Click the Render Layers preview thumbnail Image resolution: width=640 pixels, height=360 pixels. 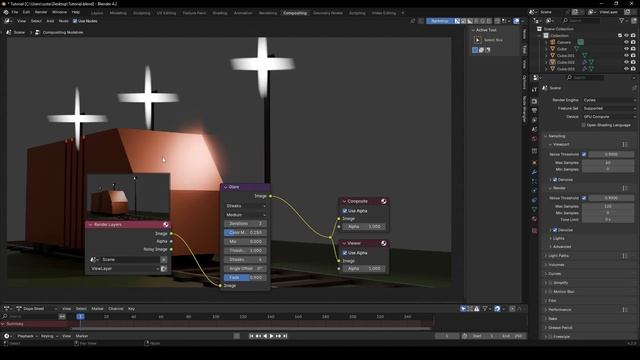pos(128,197)
